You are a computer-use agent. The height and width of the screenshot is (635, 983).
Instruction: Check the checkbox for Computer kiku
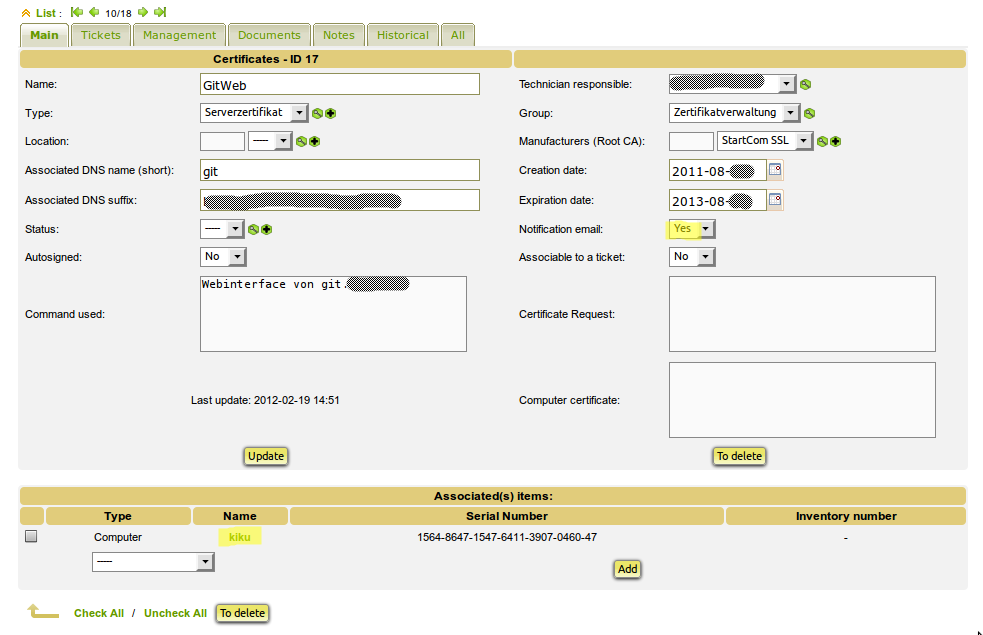pos(31,537)
